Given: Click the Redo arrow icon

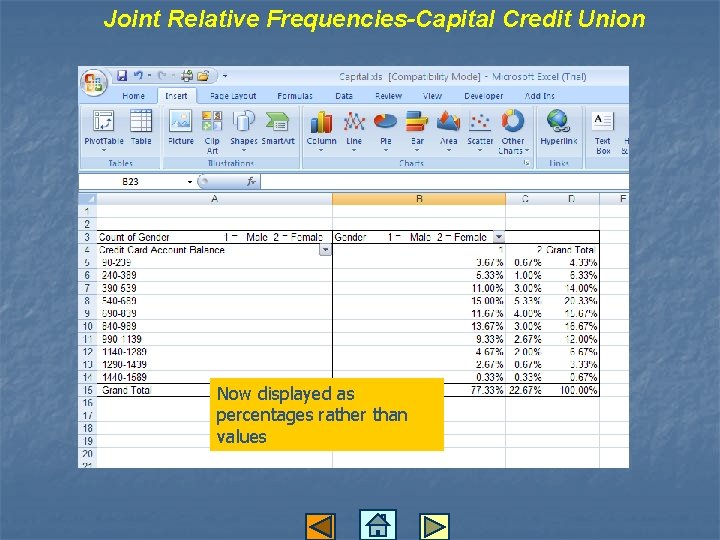Looking at the screenshot, I should pos(161,75).
